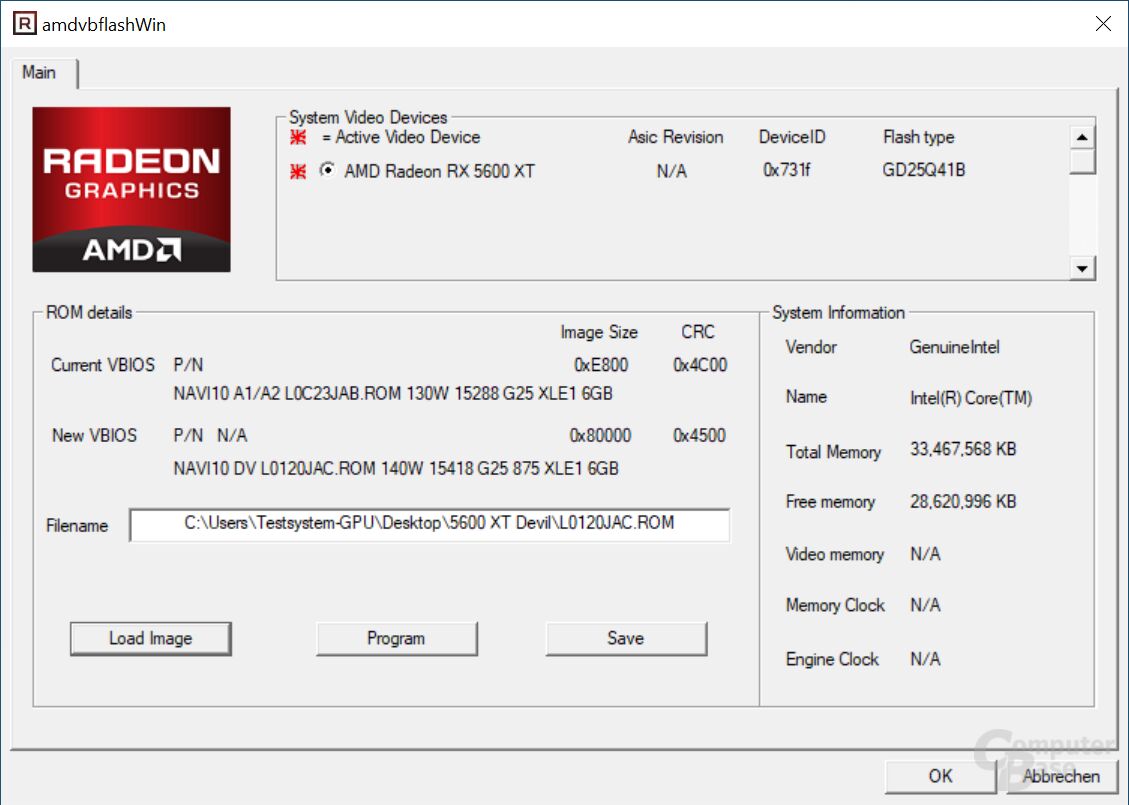Click the New VBIOS label
The height and width of the screenshot is (805, 1129).
coord(94,436)
